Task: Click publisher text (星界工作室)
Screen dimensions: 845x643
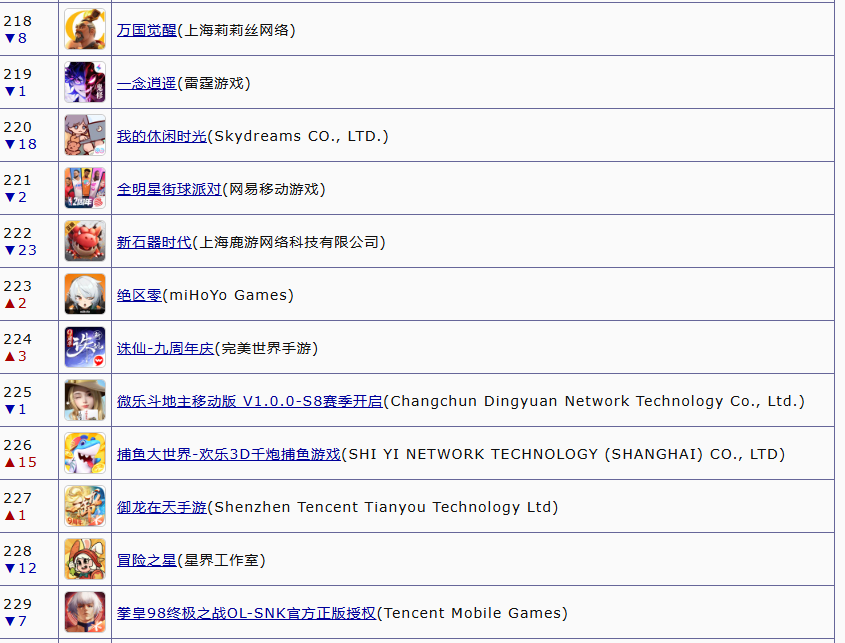Action: click(x=221, y=560)
